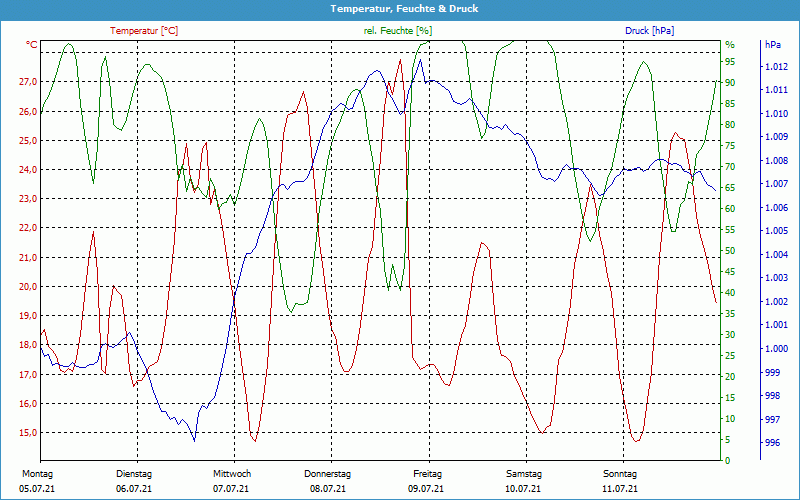Click the 25,0 temperature axis value
800x500 pixels.
pyautogui.click(x=28, y=140)
